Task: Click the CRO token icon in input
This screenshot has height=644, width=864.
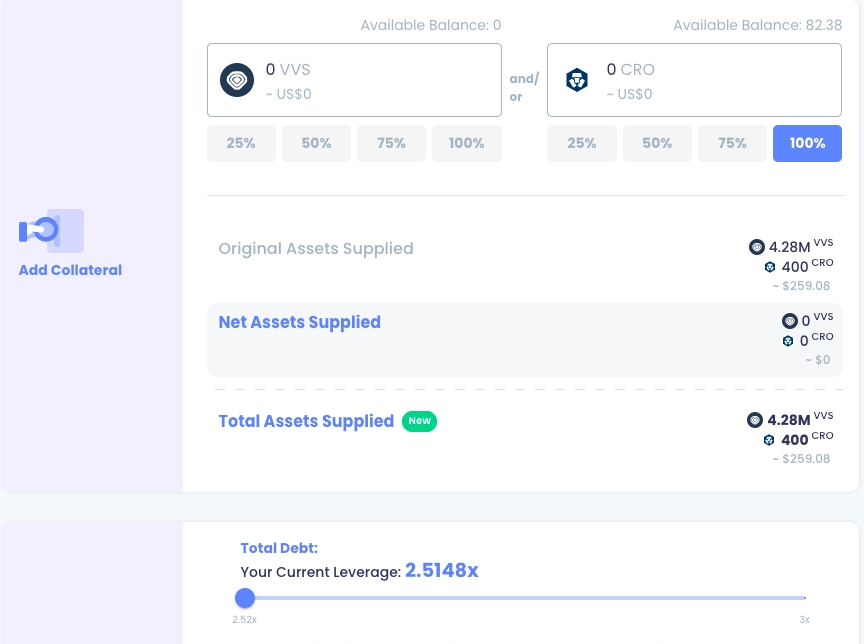Action: click(x=577, y=80)
